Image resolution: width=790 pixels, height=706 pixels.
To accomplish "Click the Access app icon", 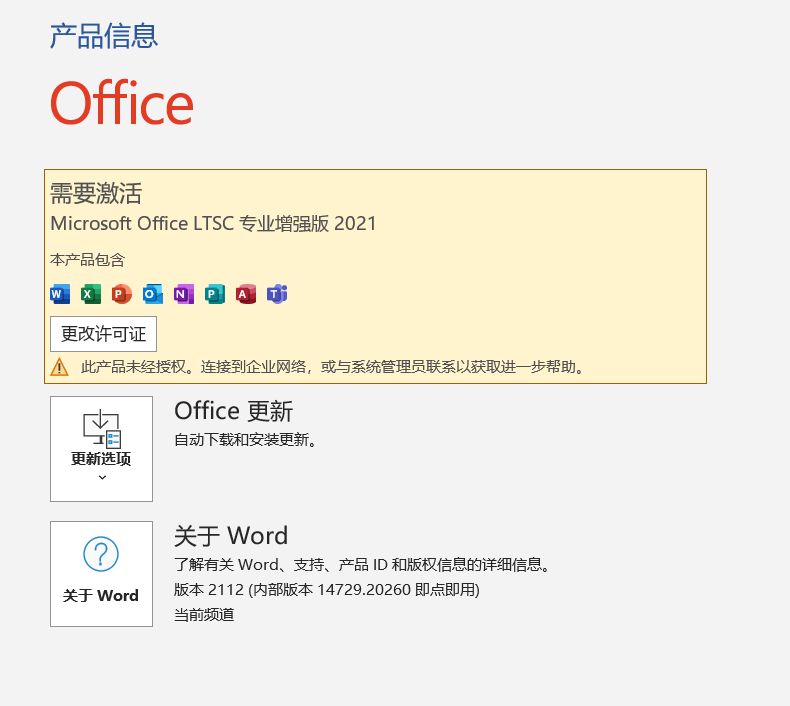I will point(246,294).
